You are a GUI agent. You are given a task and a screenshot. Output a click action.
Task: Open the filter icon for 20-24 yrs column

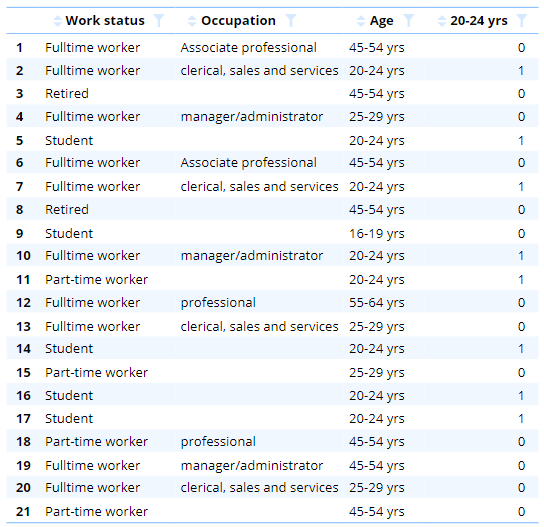point(521,21)
